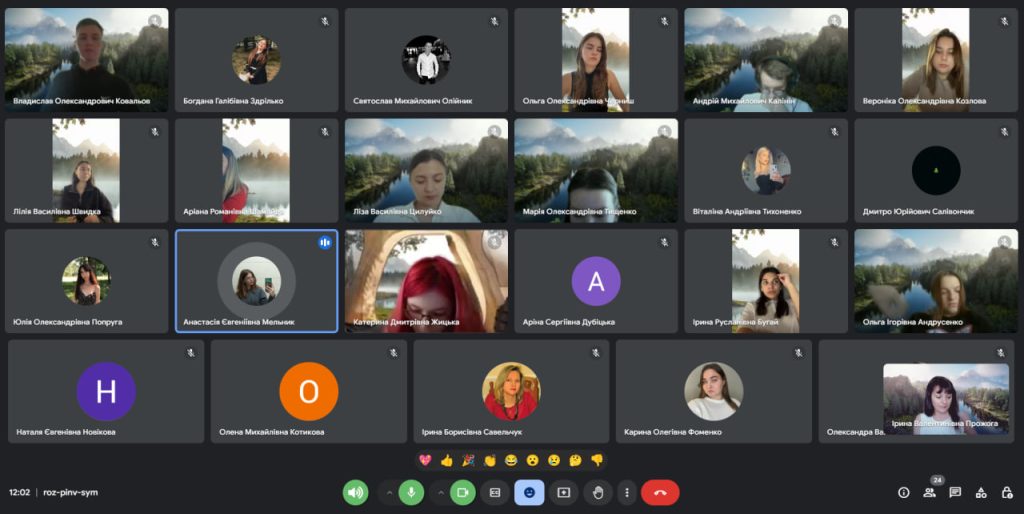The height and width of the screenshot is (514, 1024).
Task: Turn off the camera with the green video button
Action: pyautogui.click(x=462, y=492)
